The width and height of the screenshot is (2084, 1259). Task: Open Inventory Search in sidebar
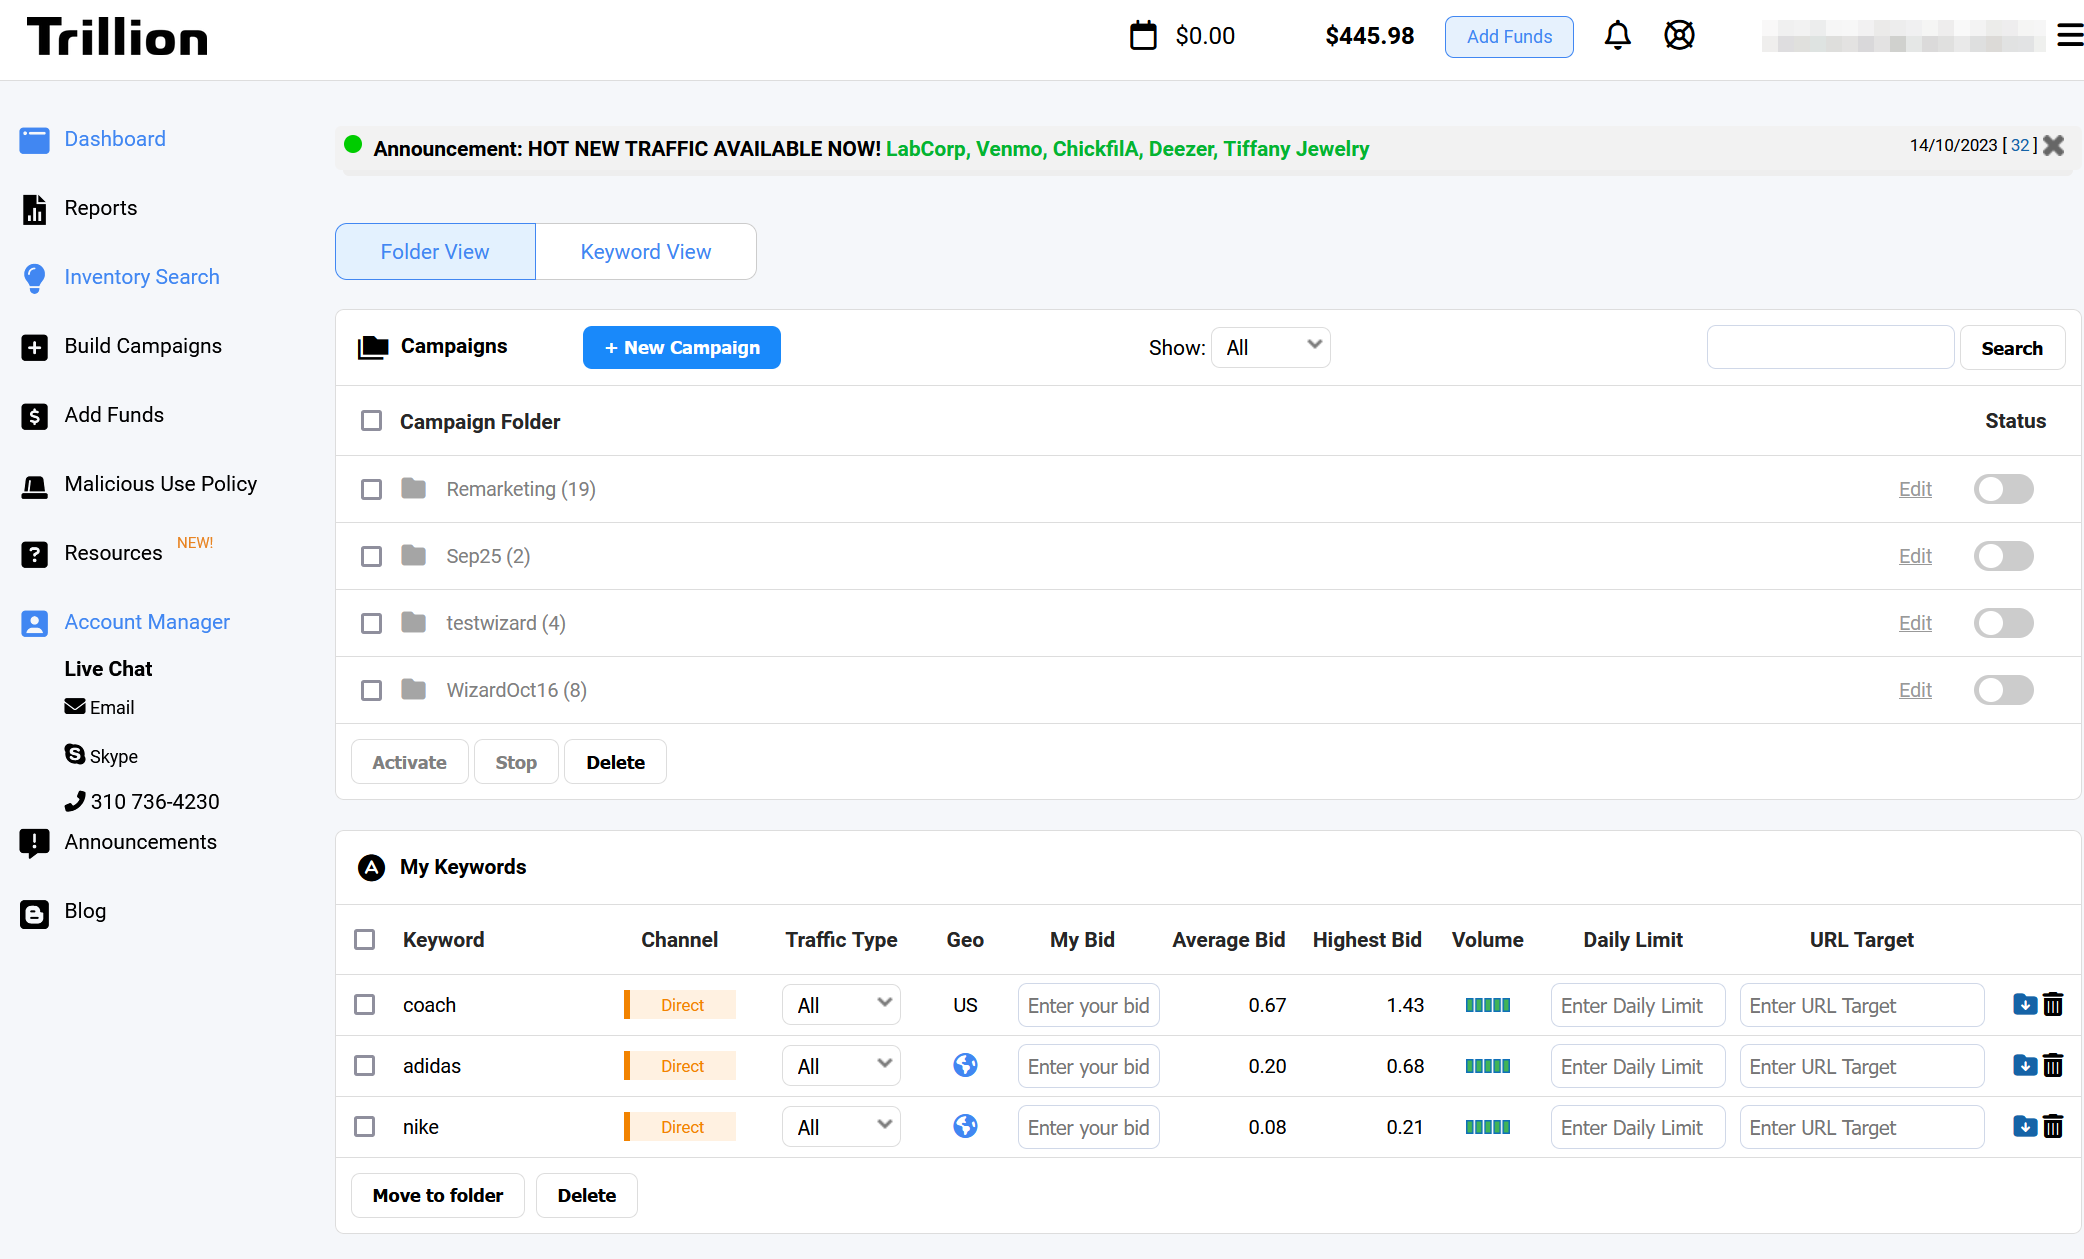(142, 277)
